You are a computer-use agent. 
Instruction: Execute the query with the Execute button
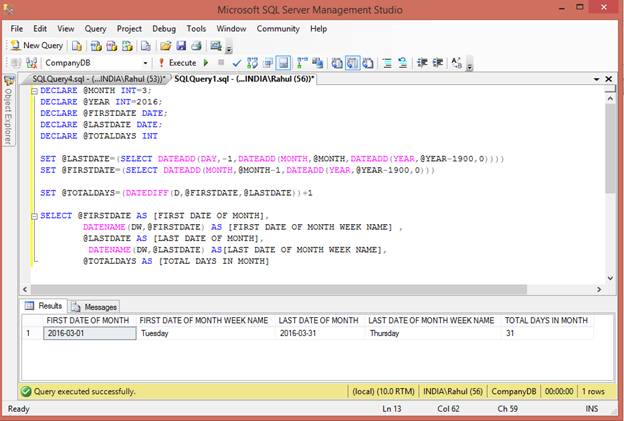(177, 63)
